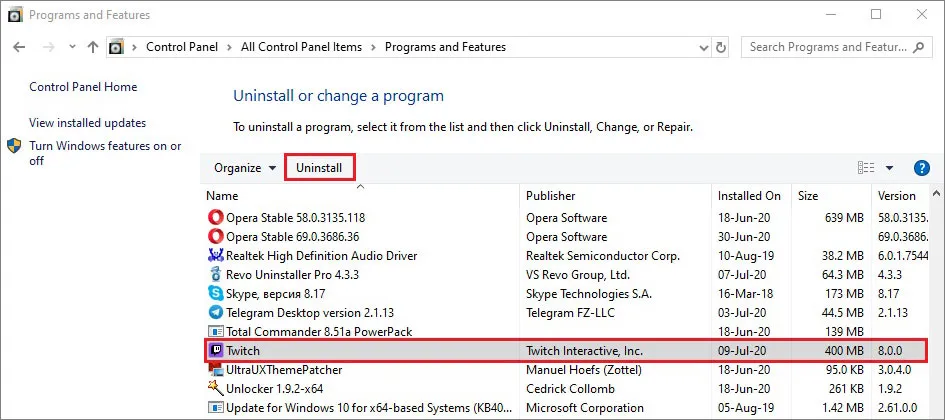Click publisher Microsoft Corporation

click(585, 408)
